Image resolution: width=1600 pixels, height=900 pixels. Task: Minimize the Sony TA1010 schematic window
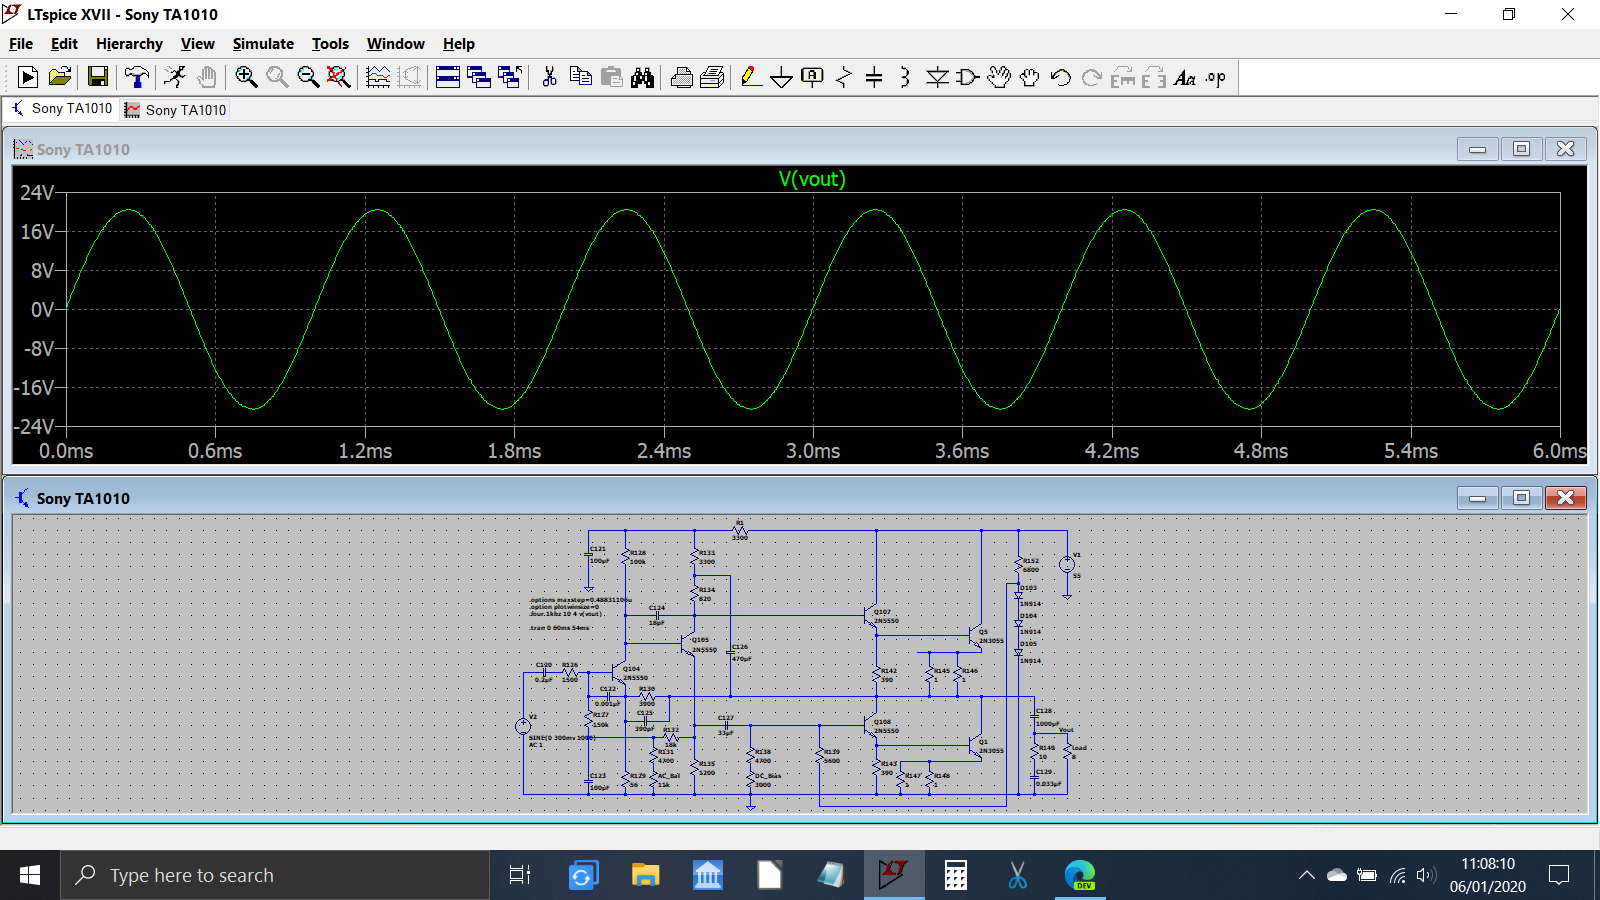click(1477, 498)
